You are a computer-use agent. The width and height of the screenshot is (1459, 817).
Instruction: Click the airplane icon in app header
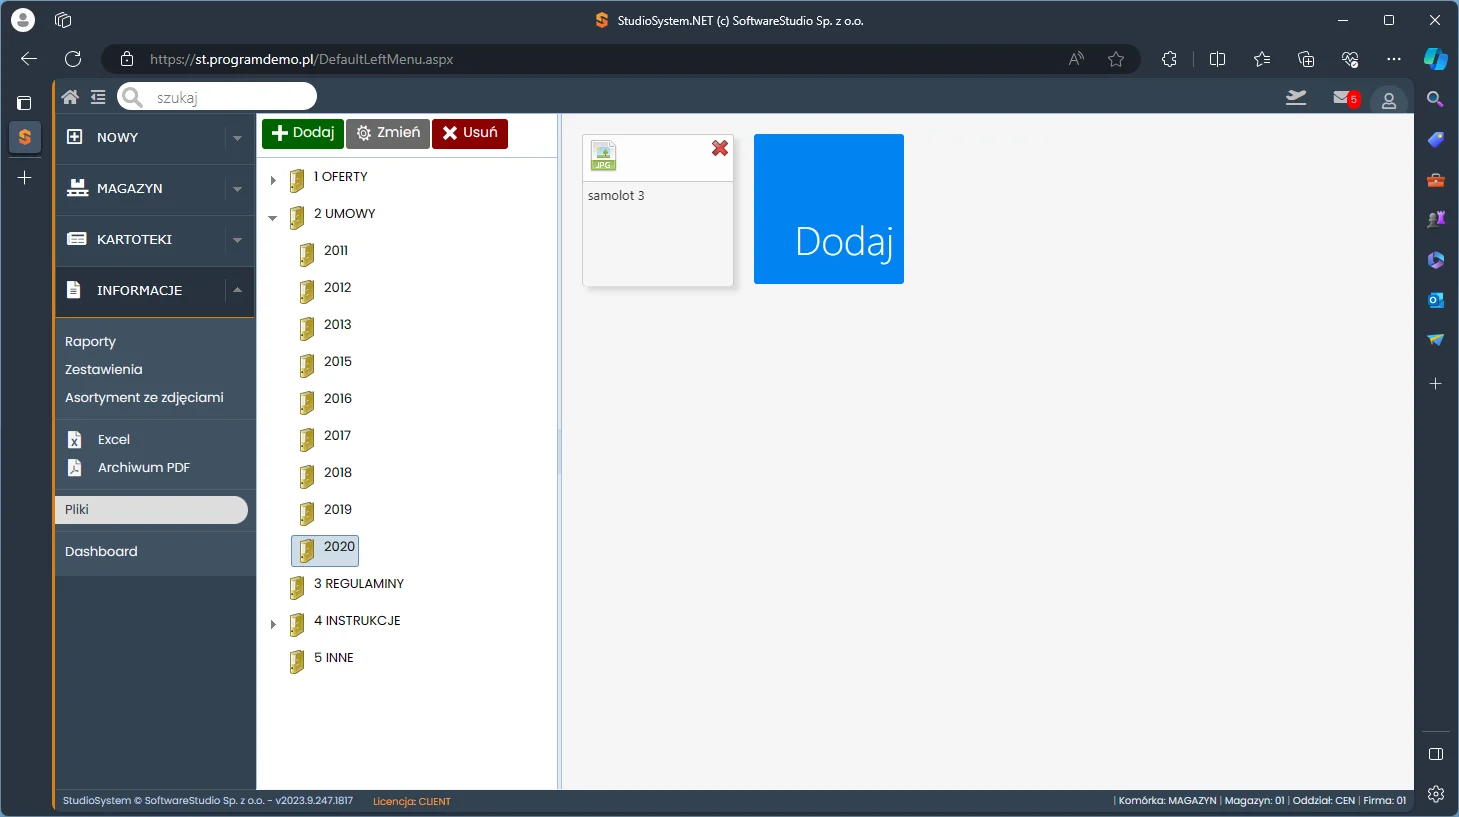pos(1296,97)
